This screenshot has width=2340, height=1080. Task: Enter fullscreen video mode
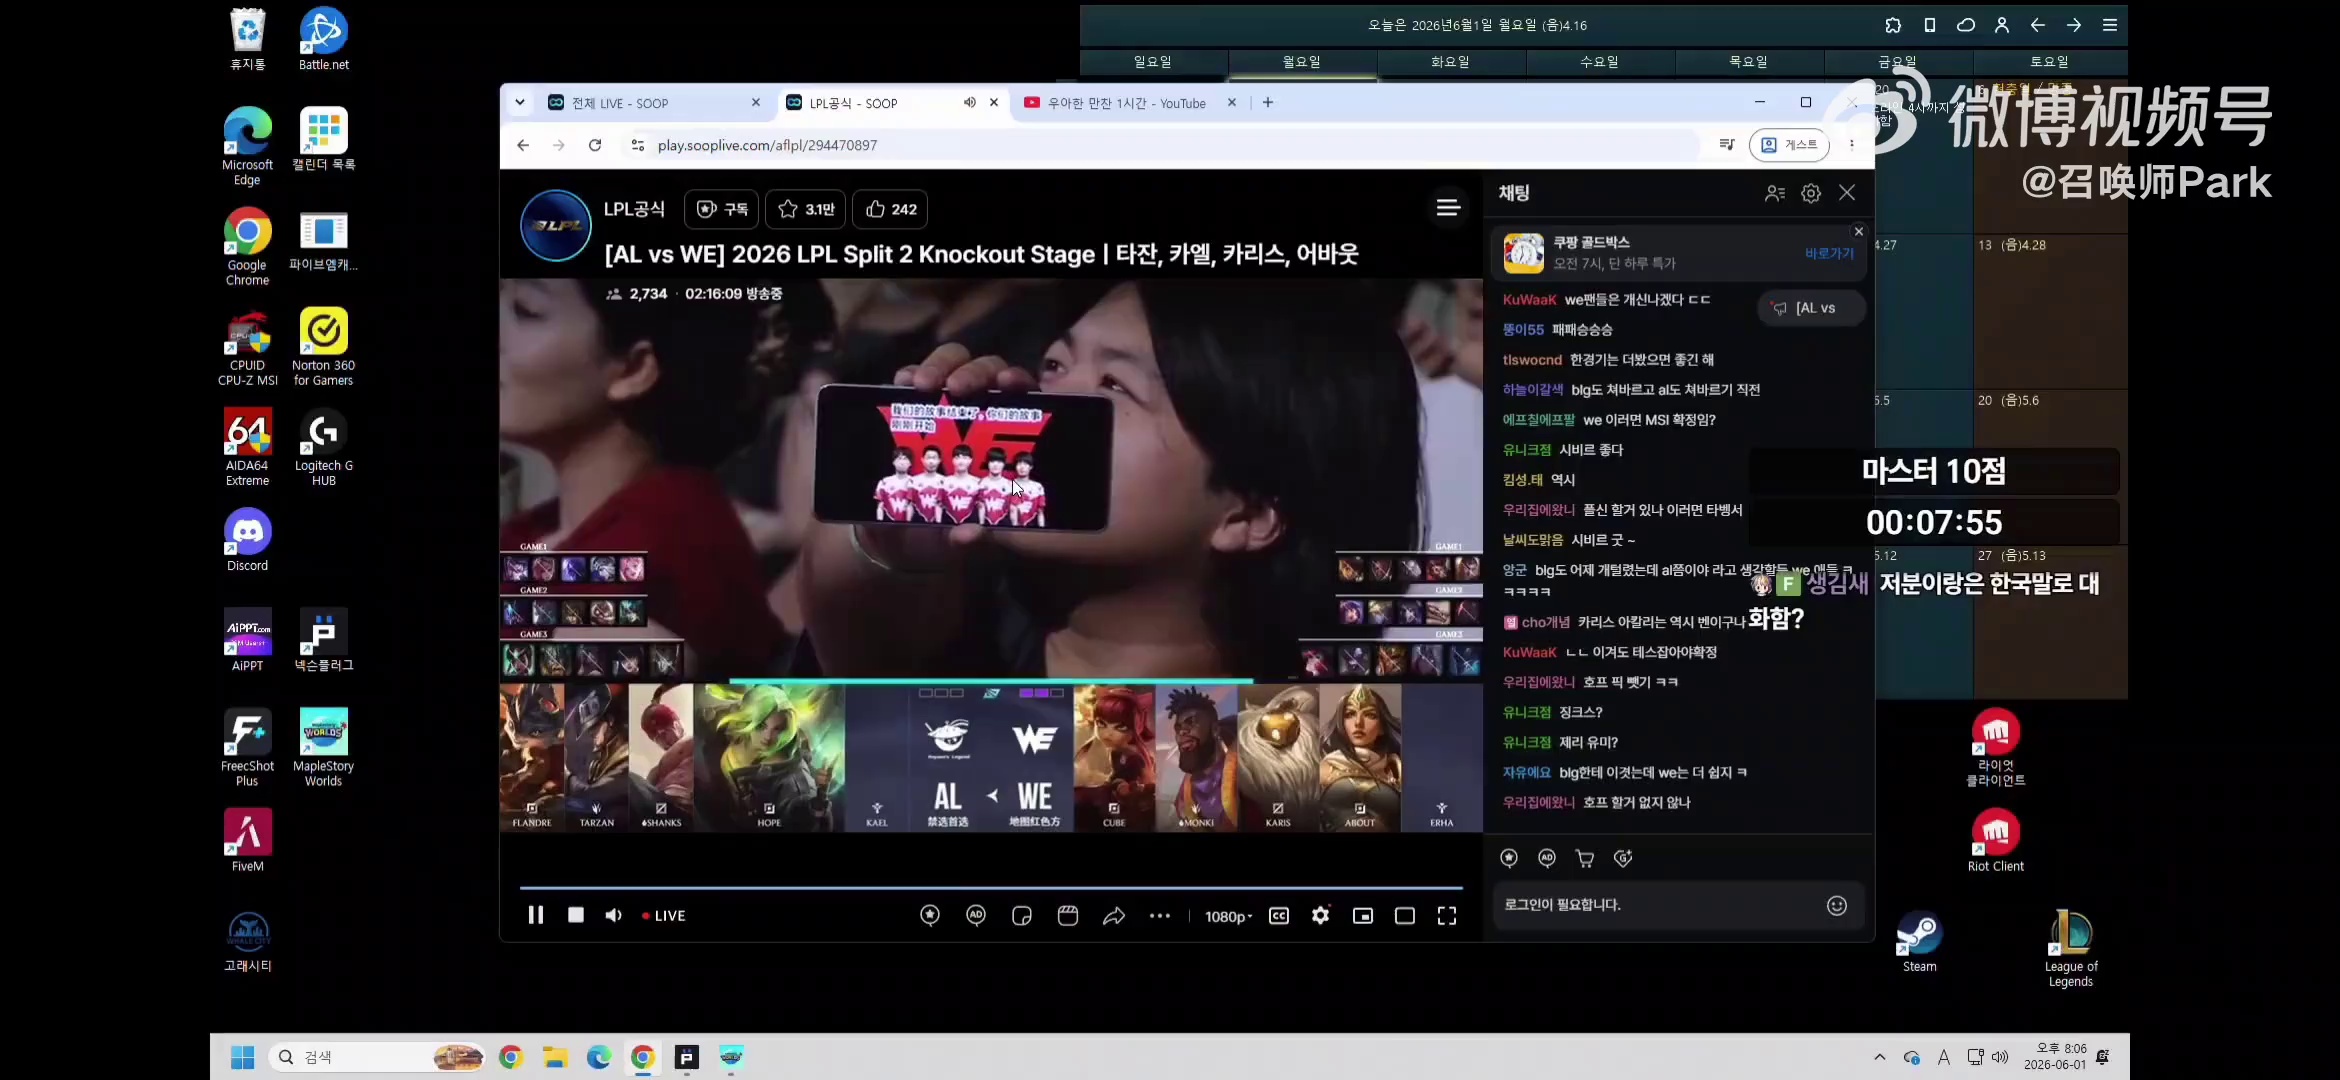click(x=1447, y=916)
